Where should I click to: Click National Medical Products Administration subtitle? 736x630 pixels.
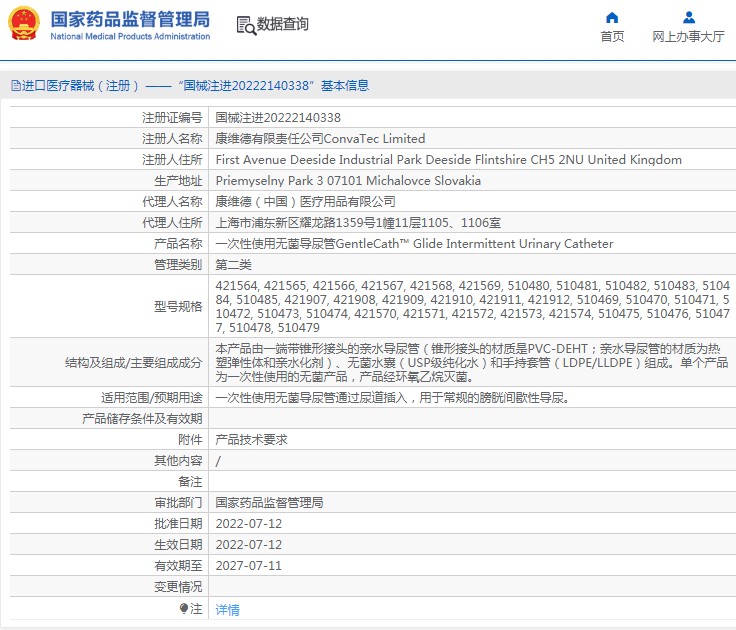tap(130, 36)
